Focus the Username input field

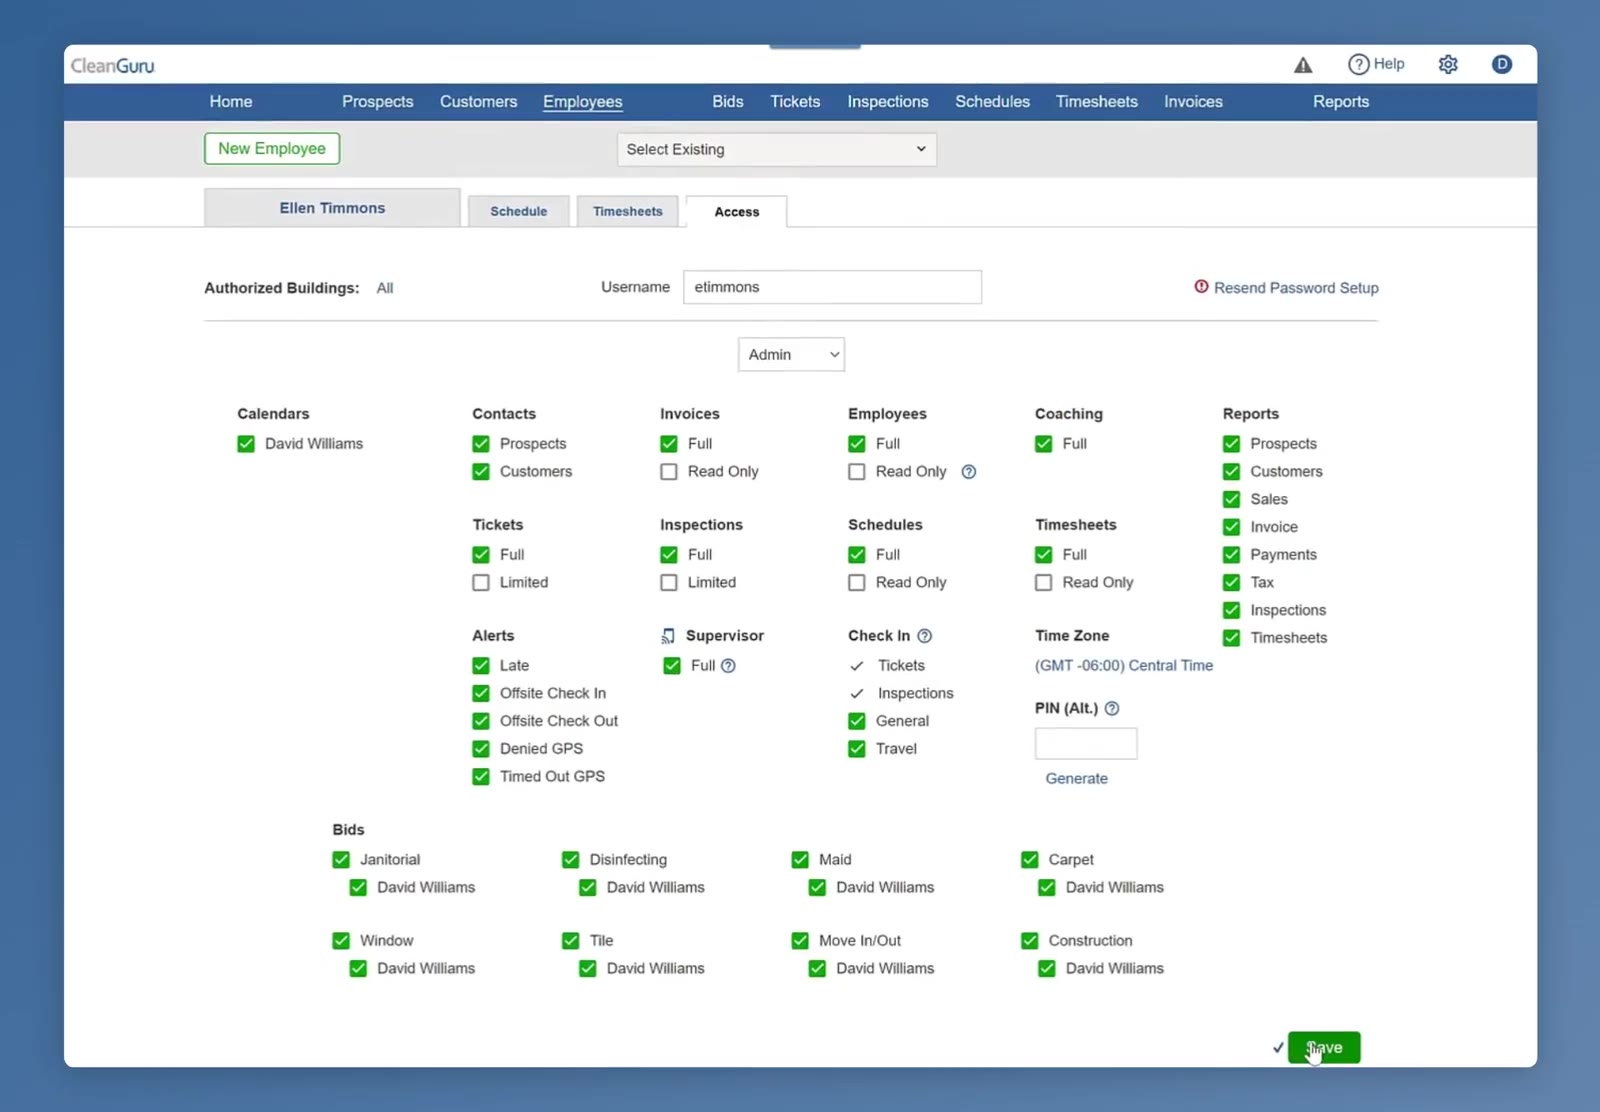click(x=833, y=287)
